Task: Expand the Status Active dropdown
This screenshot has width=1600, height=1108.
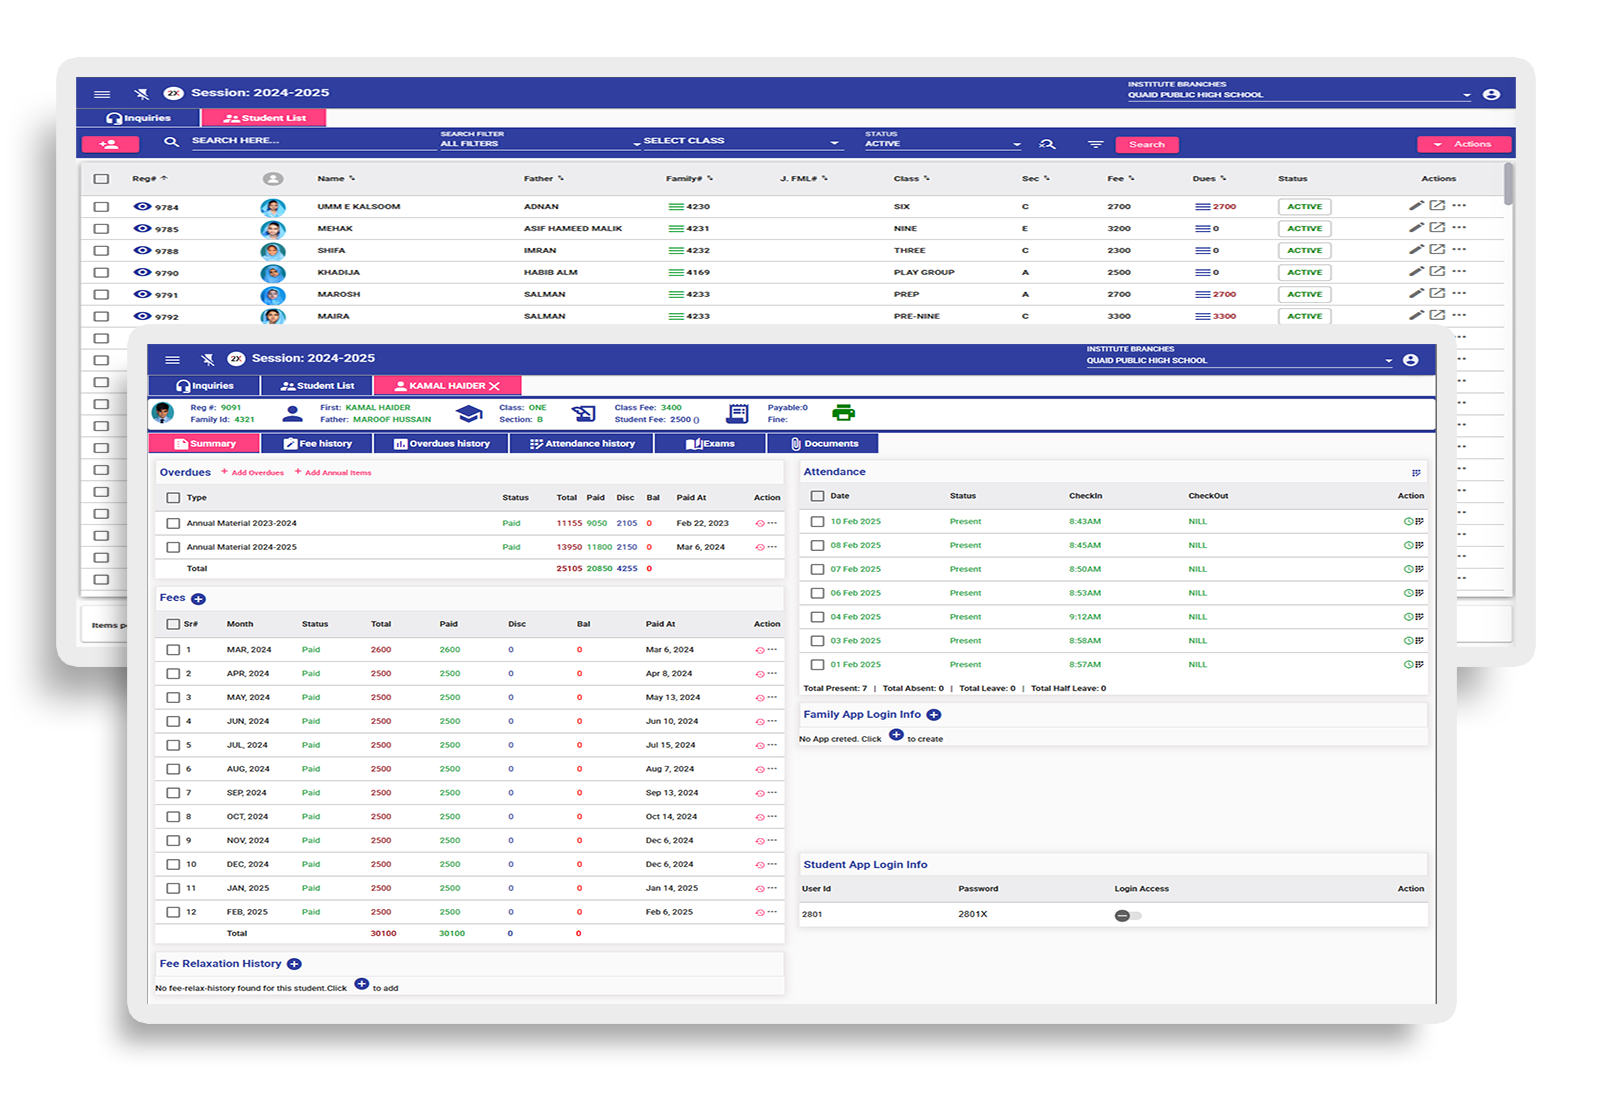Action: click(x=942, y=144)
